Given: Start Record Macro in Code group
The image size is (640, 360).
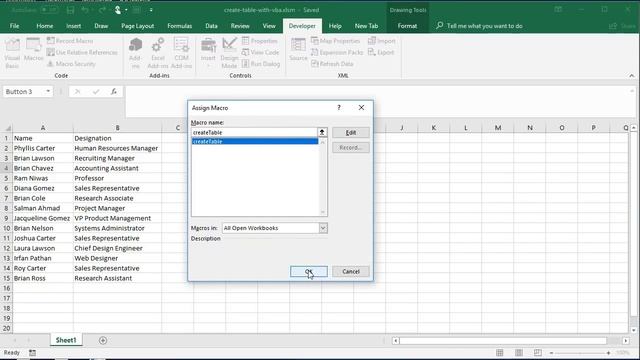Looking at the screenshot, I should [x=70, y=41].
